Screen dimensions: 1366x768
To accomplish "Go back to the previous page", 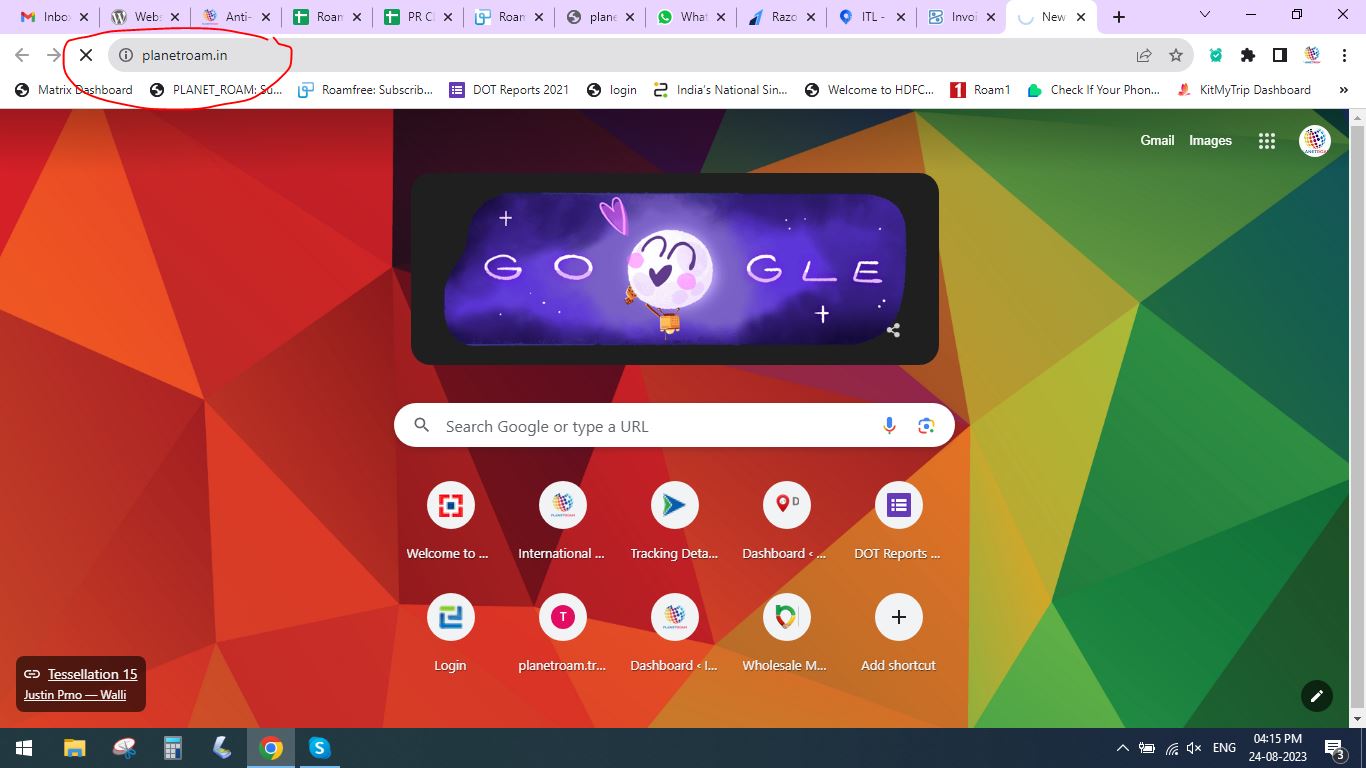I will tap(22, 55).
